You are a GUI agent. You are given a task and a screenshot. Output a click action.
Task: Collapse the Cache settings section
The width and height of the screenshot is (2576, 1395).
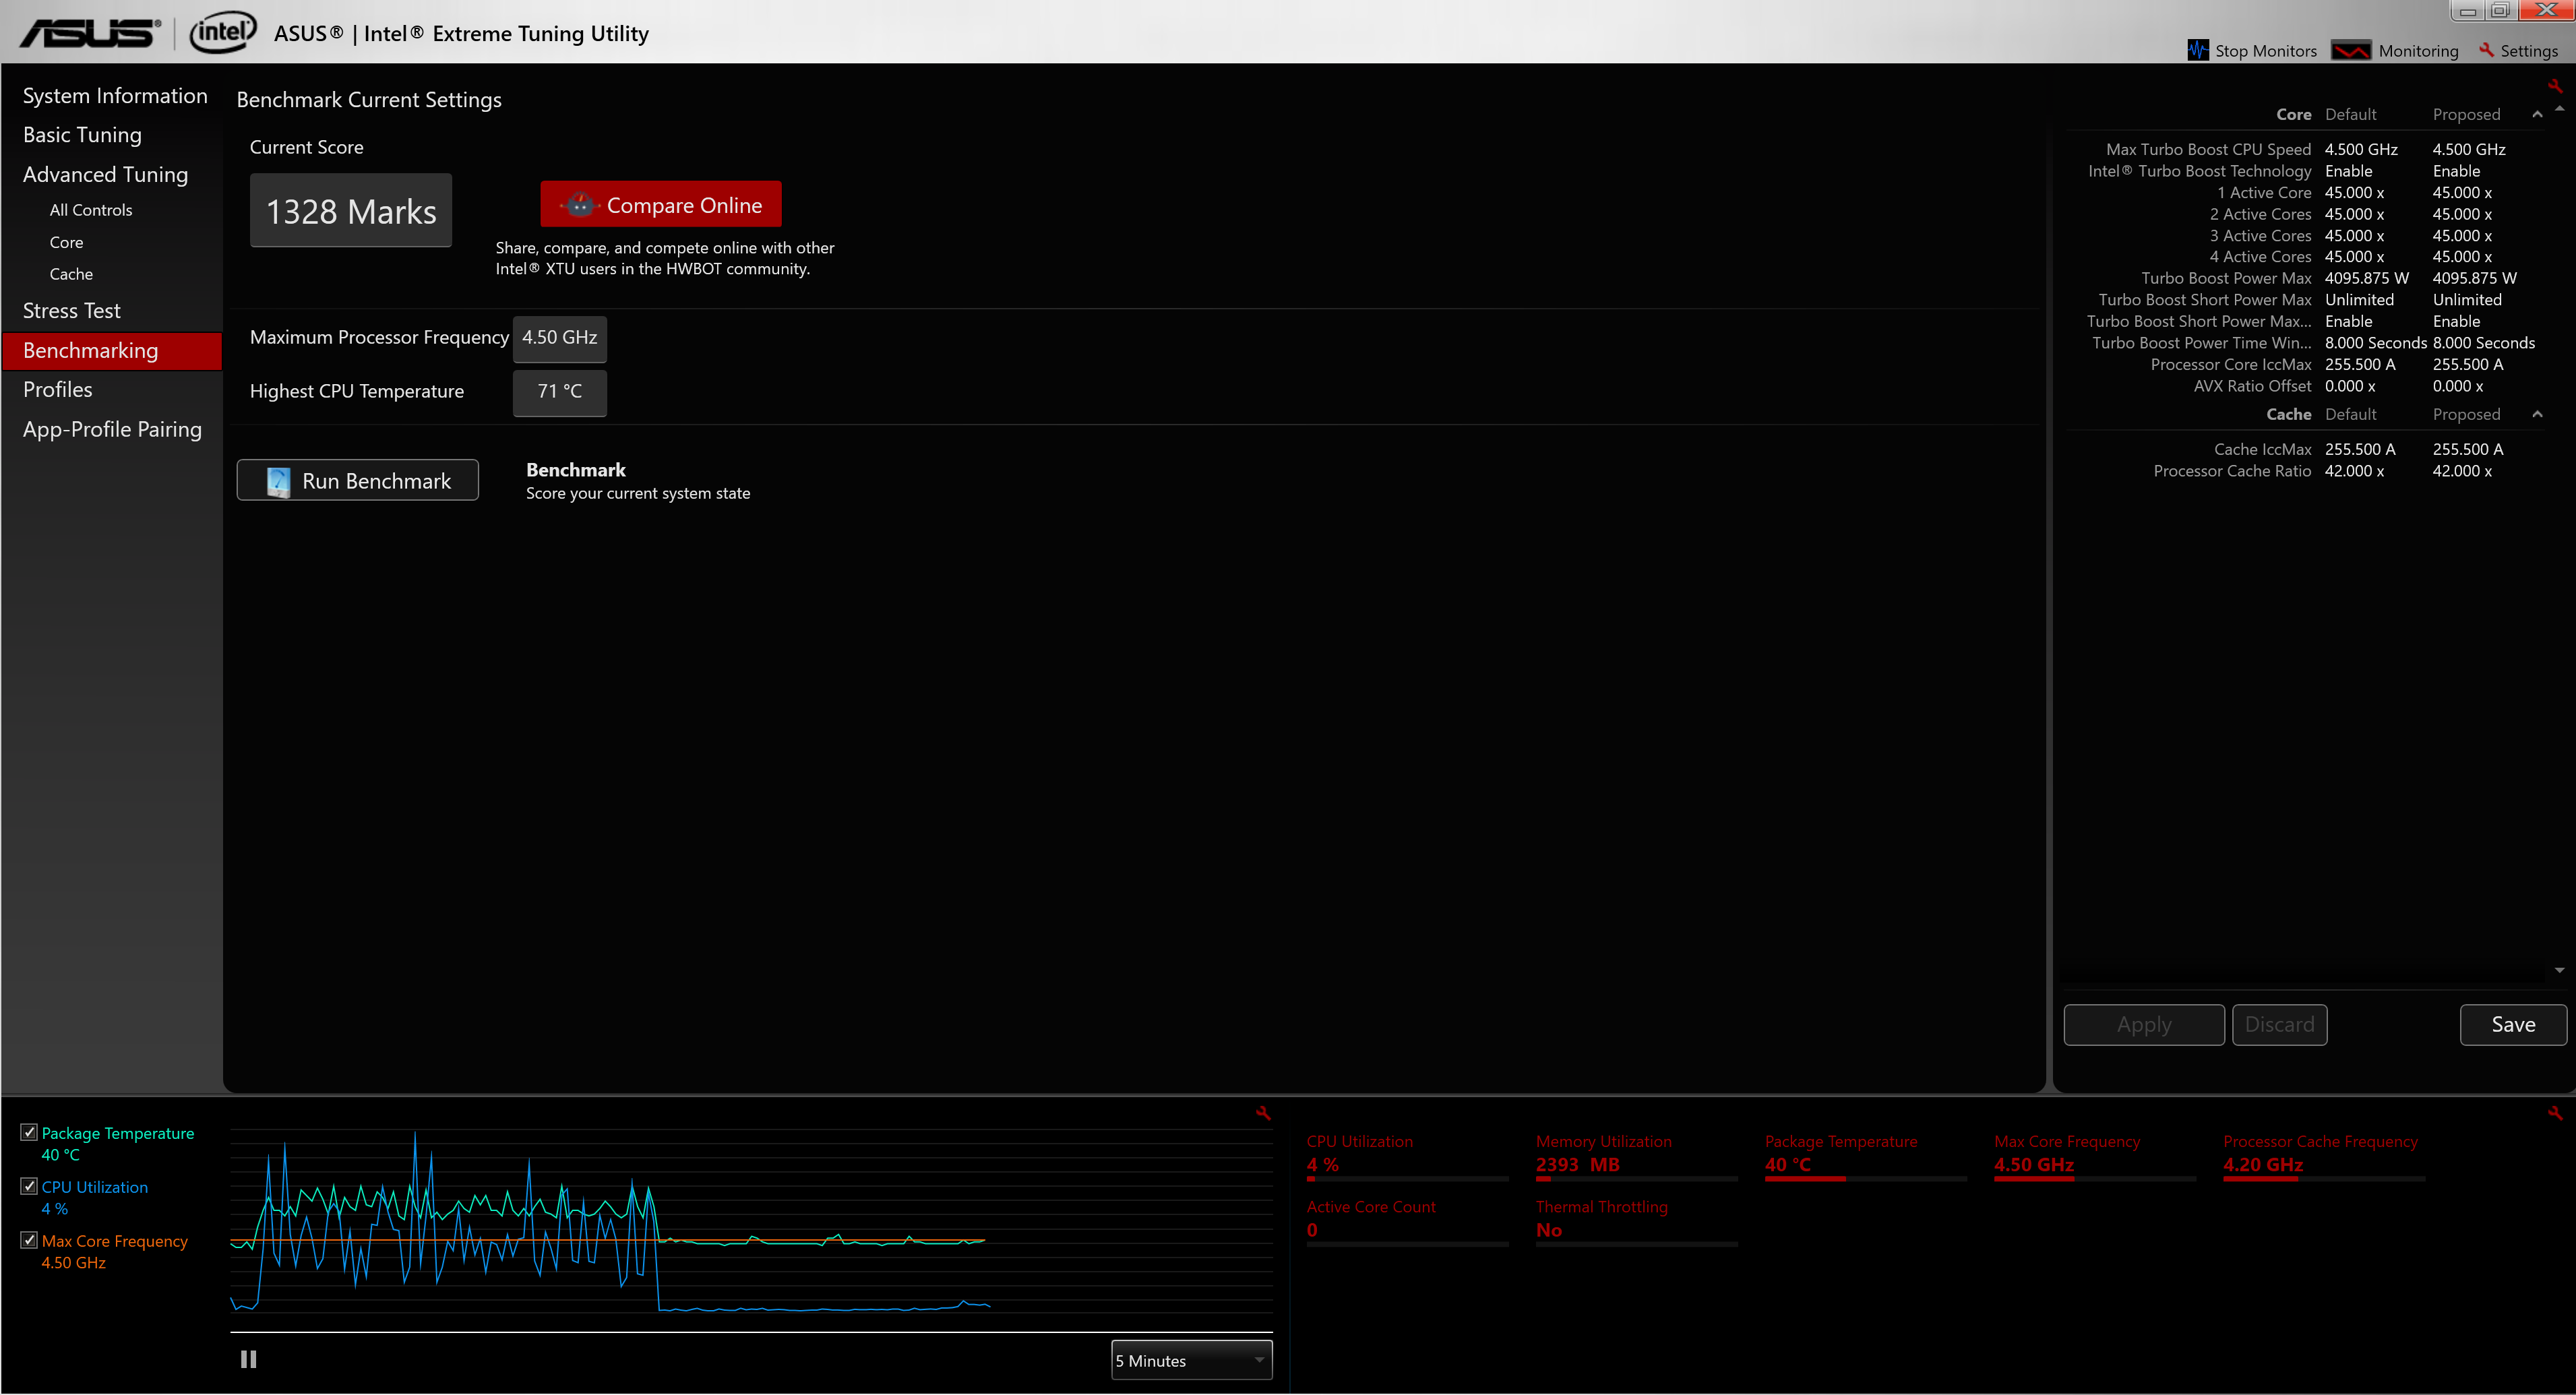[x=2537, y=415]
